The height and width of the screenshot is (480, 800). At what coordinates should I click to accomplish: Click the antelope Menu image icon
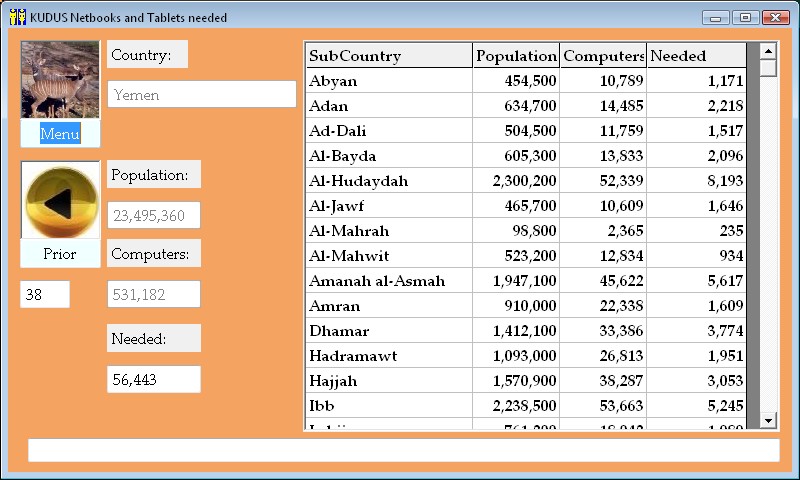(x=60, y=80)
